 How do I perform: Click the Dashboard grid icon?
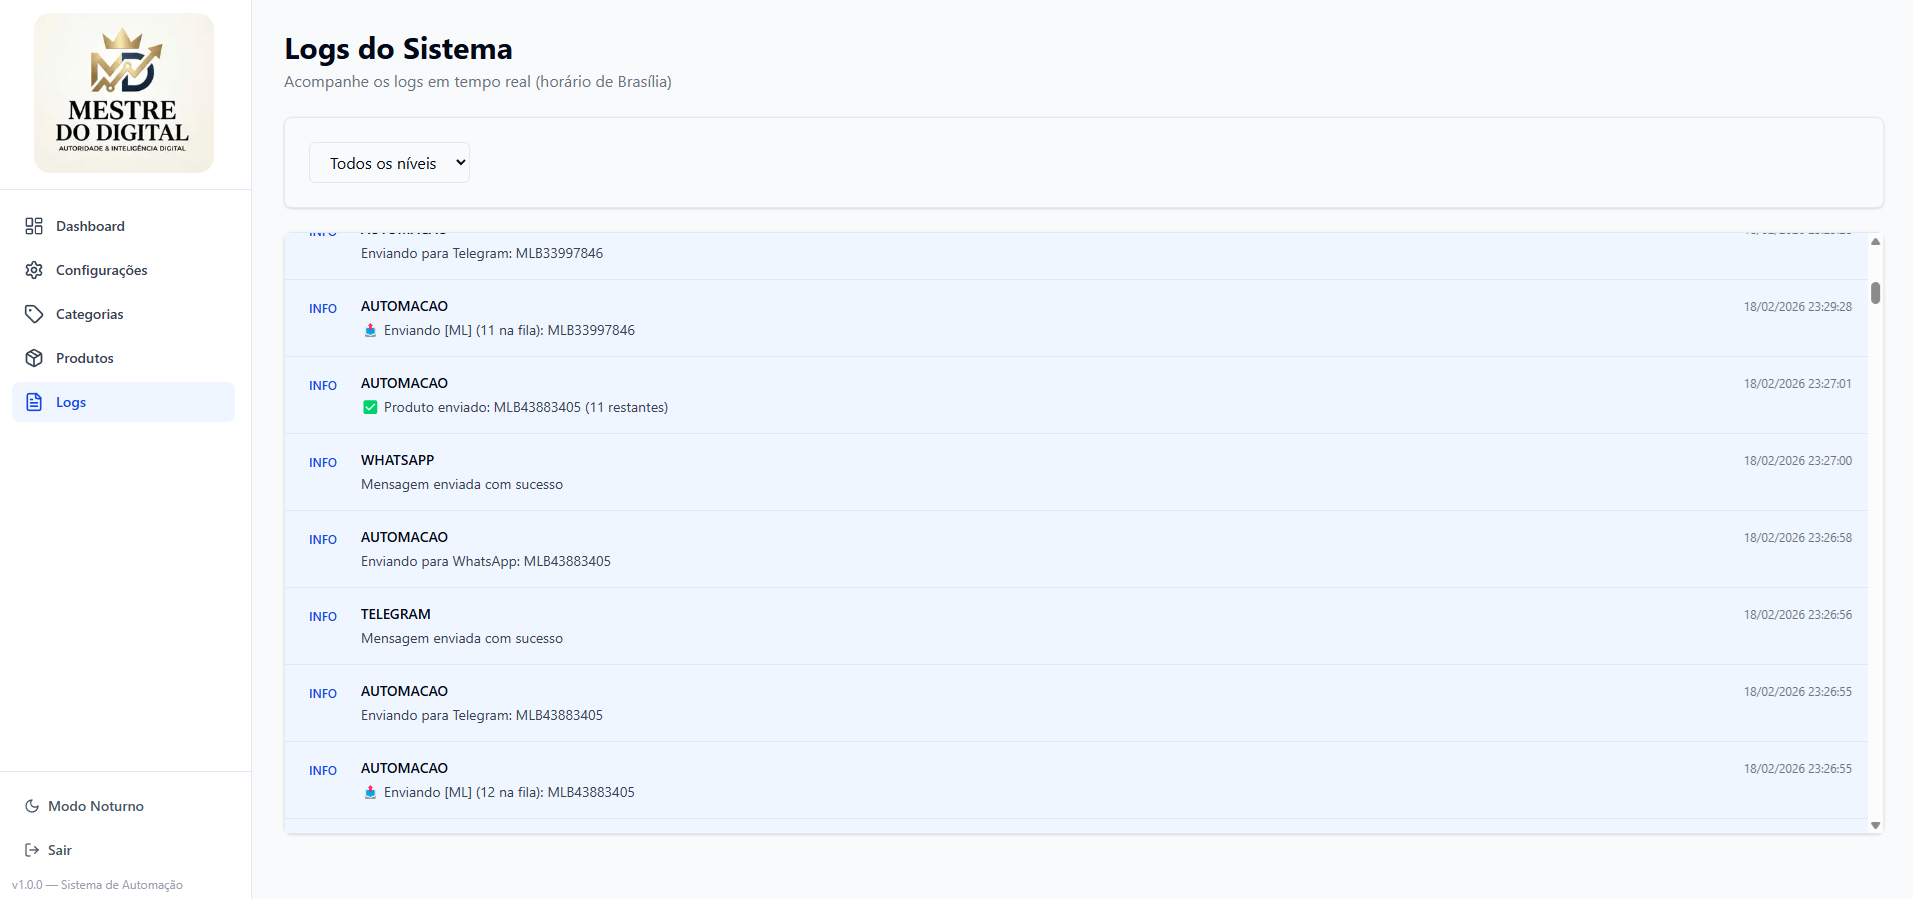click(x=34, y=226)
